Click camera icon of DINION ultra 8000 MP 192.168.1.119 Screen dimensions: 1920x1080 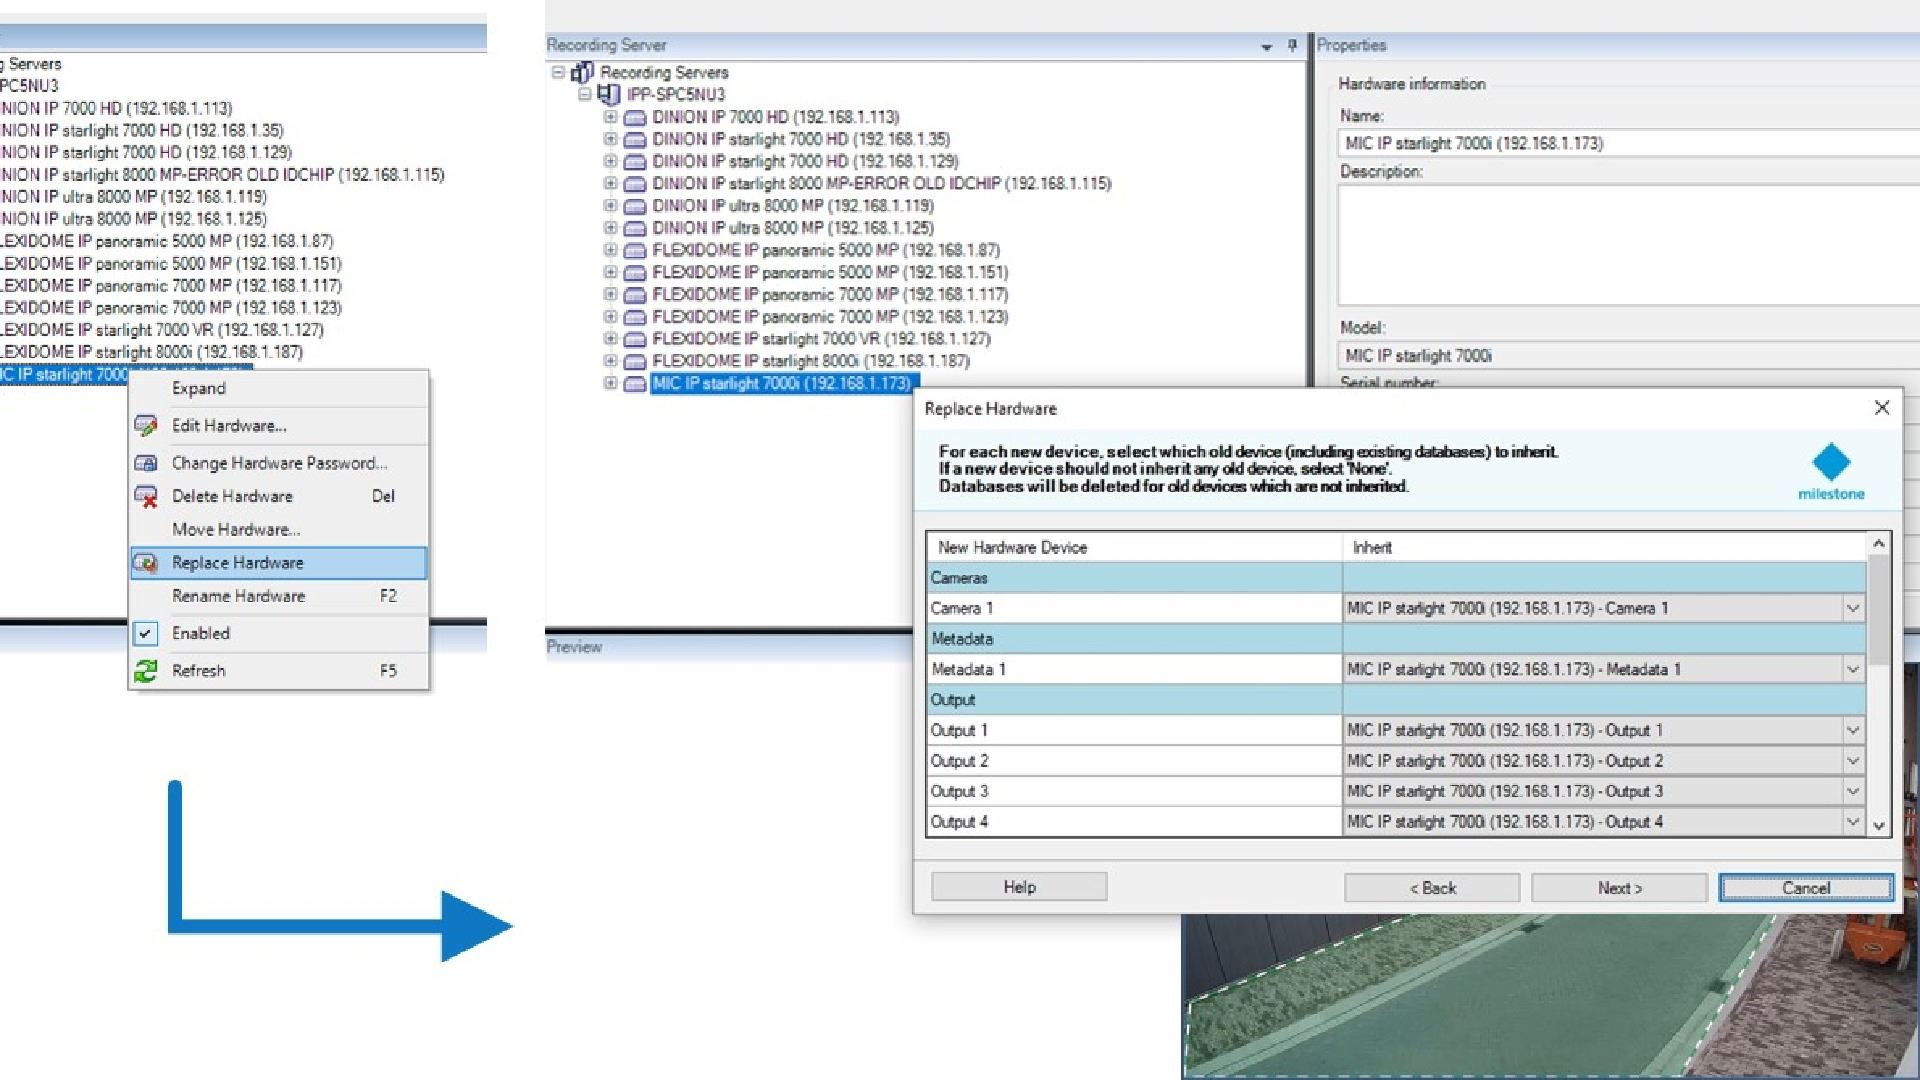(635, 206)
